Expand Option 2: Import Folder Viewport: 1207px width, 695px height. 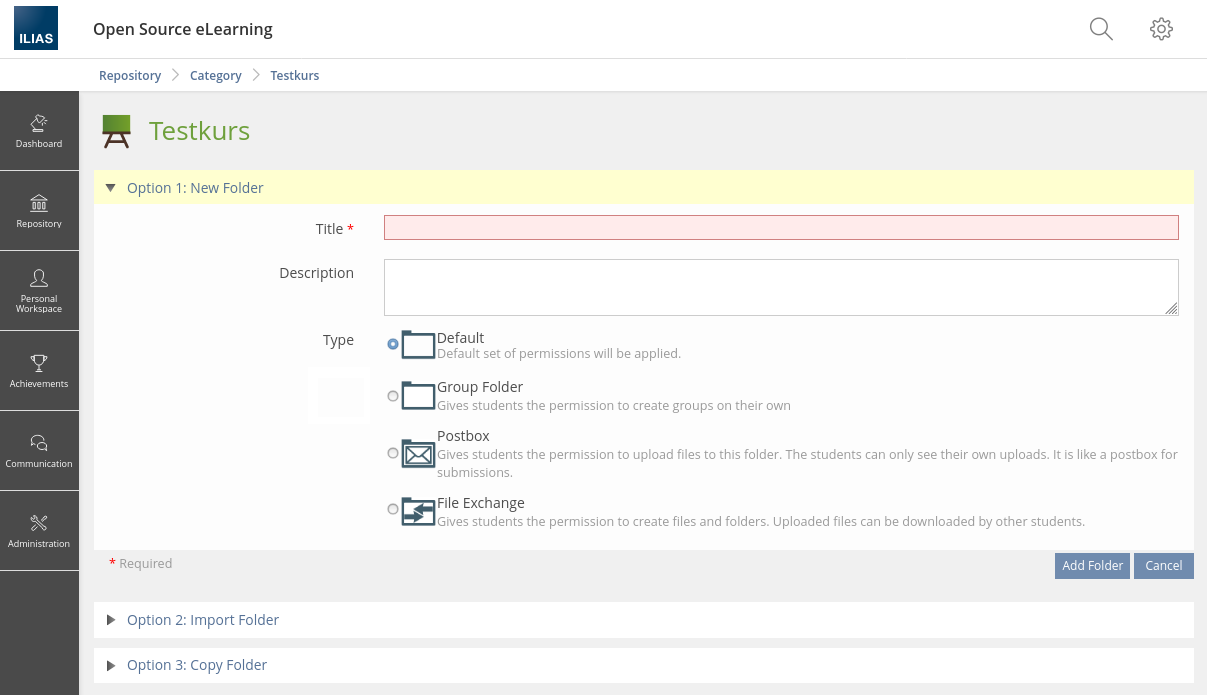tap(202, 620)
